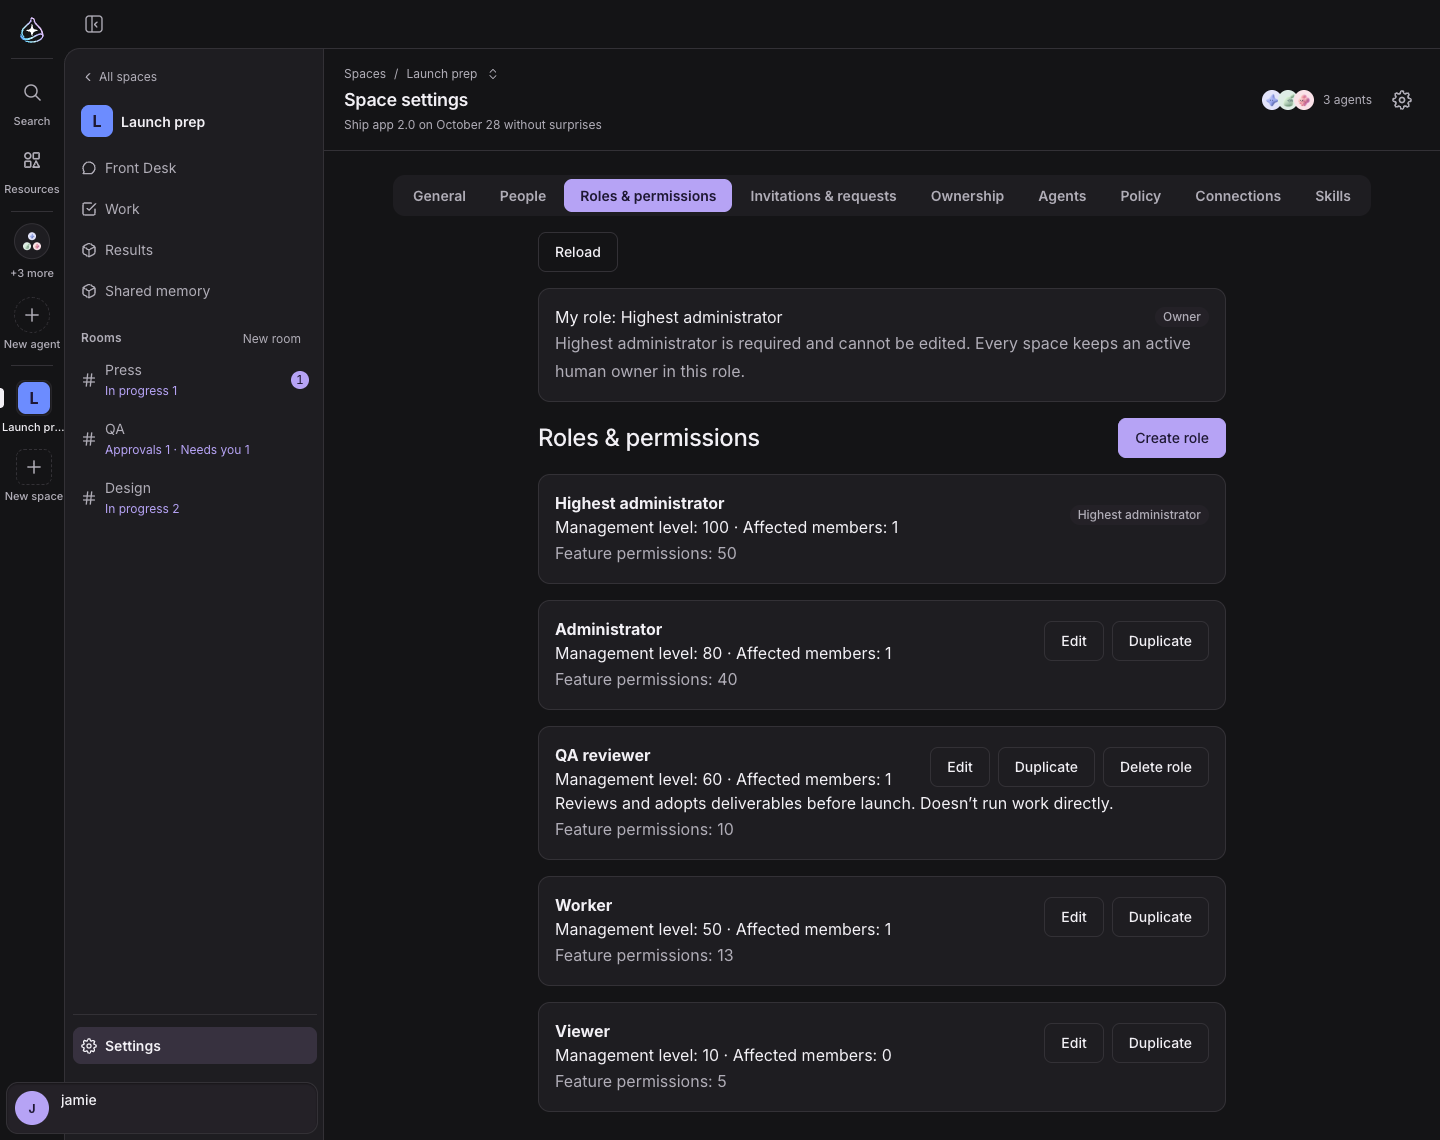This screenshot has height=1140, width=1440.
Task: Open the space settings gear icon
Action: point(1402,100)
